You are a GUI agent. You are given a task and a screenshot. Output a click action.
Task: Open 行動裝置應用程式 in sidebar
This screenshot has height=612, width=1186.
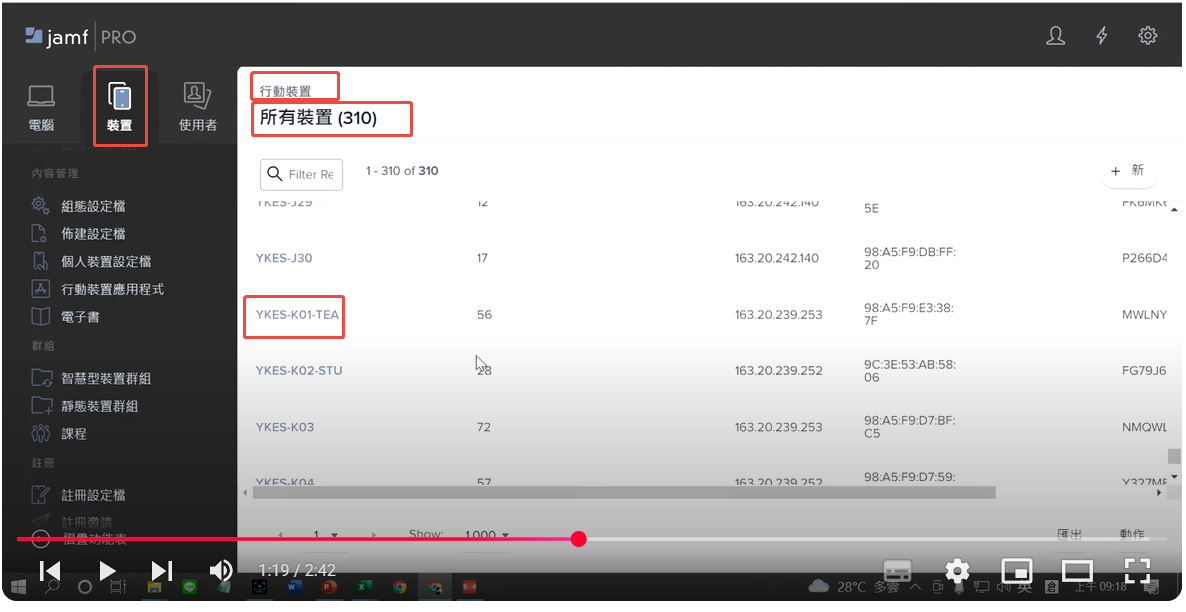tap(112, 289)
